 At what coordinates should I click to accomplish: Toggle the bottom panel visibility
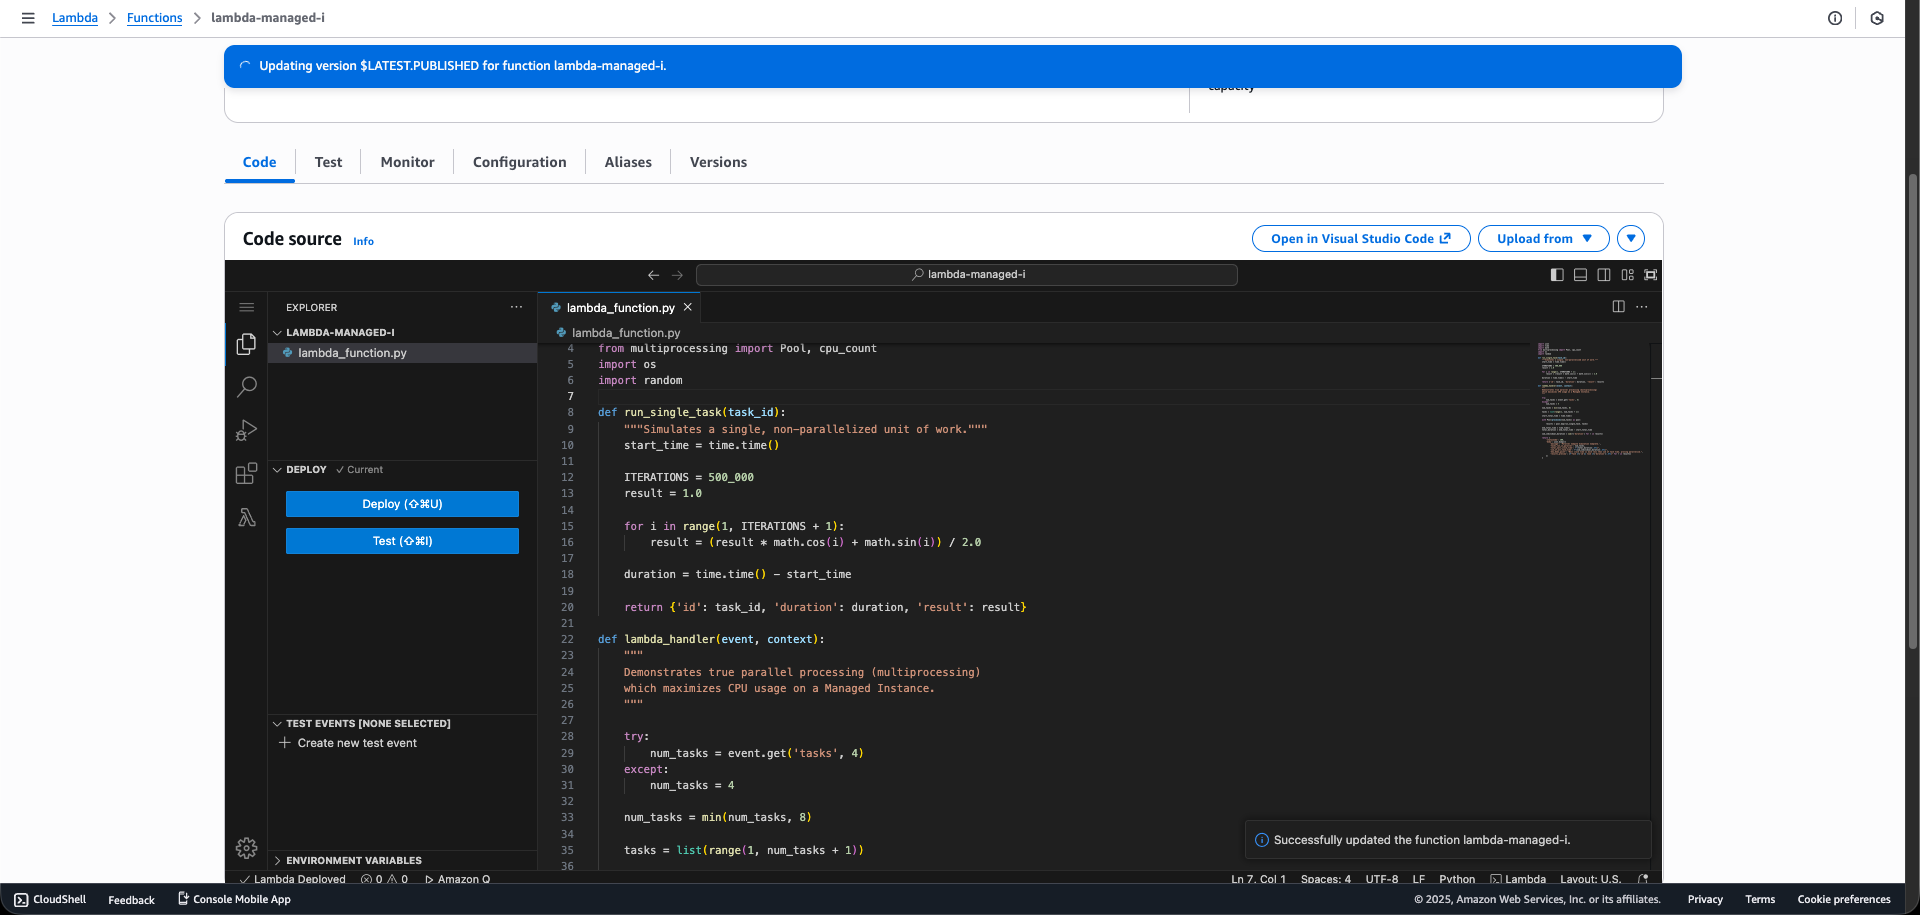pyautogui.click(x=1580, y=275)
